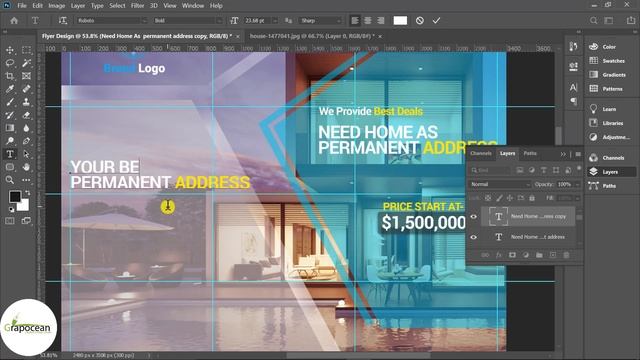Select the Gradient tool
This screenshot has width=640, height=360.
pos(10,128)
